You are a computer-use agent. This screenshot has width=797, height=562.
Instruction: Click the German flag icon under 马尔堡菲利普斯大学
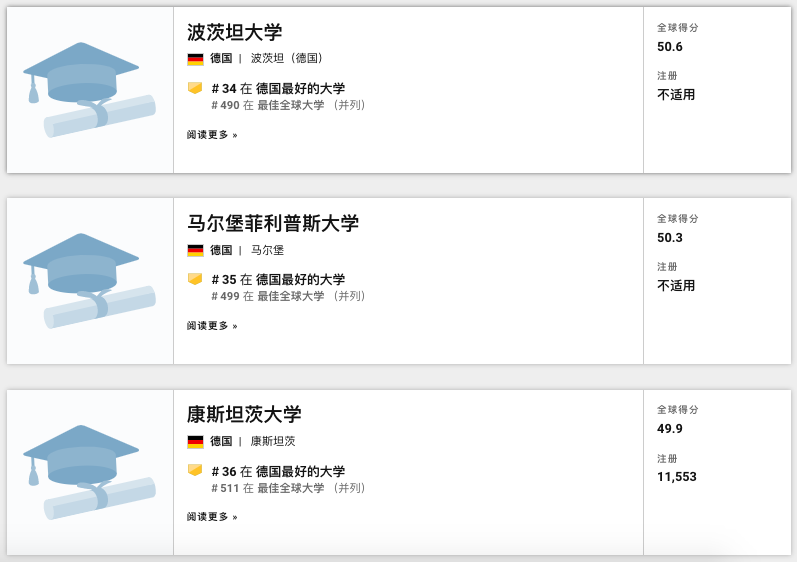pos(195,250)
